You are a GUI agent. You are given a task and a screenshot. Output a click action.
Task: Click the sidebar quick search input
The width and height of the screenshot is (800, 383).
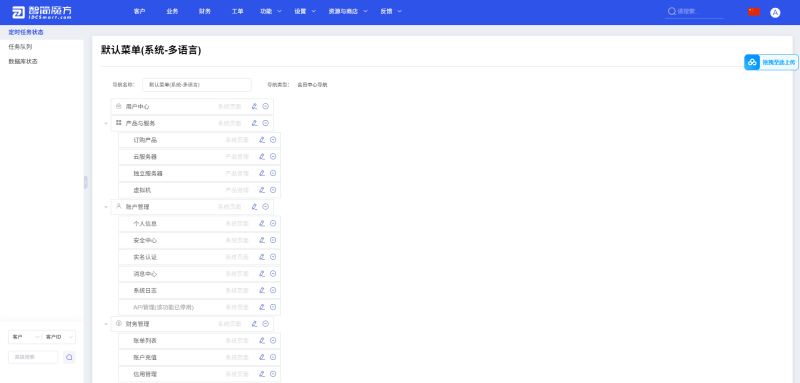33,357
